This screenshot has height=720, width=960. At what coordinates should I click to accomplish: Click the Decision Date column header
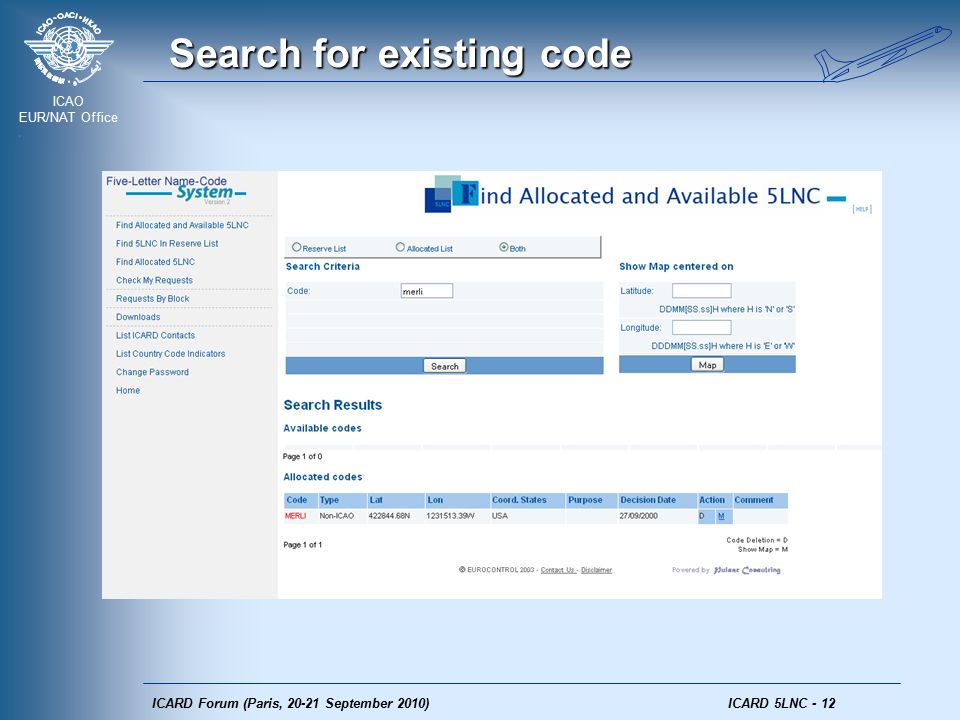point(657,500)
